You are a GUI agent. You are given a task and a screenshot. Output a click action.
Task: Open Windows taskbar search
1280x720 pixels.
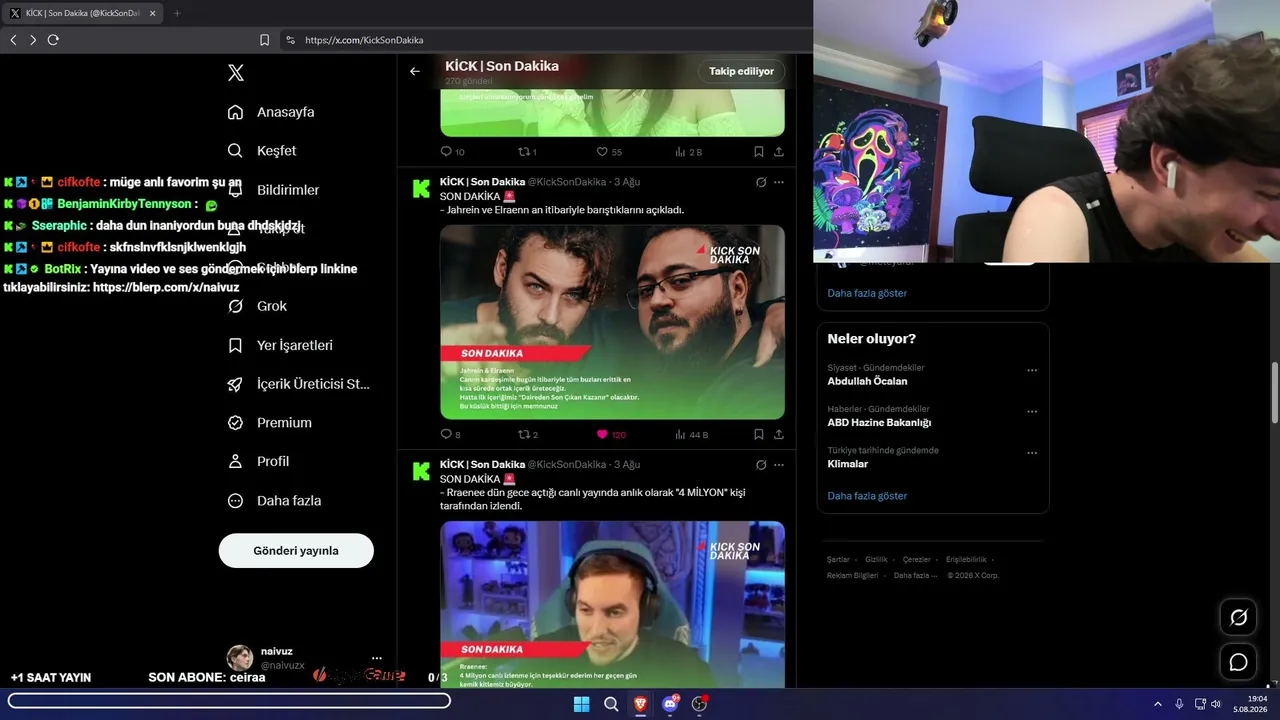tap(611, 704)
